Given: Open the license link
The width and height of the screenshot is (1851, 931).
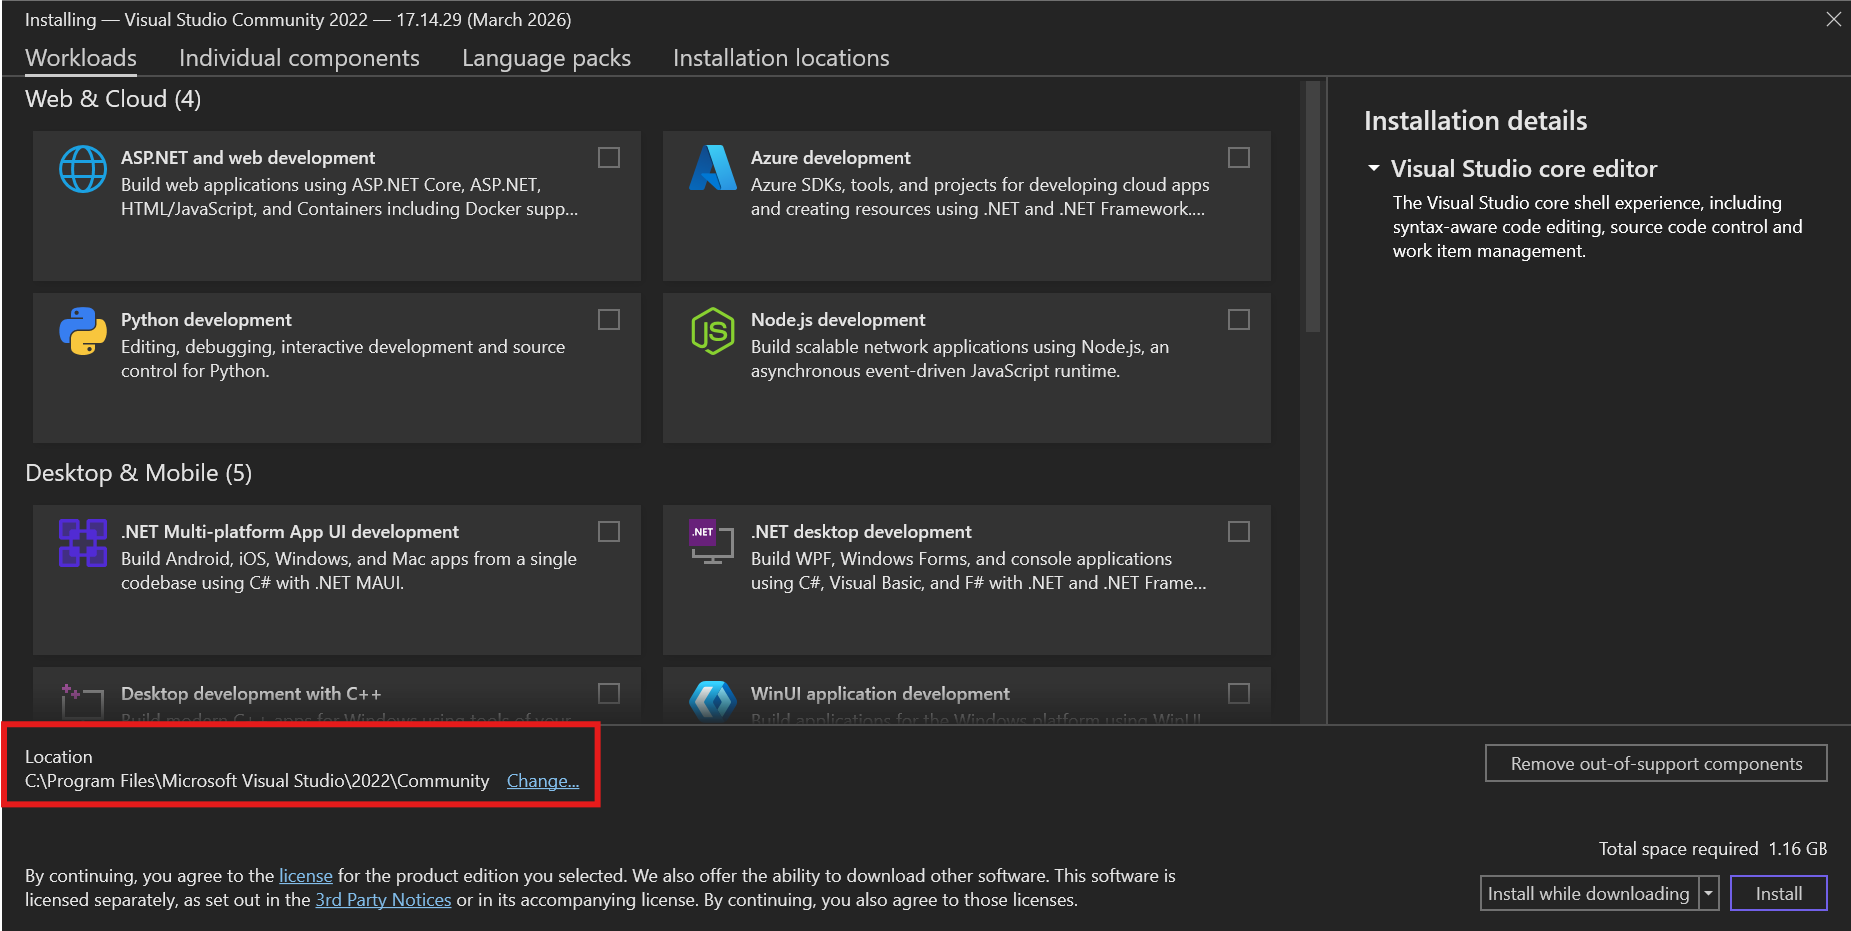Looking at the screenshot, I should pos(306,876).
